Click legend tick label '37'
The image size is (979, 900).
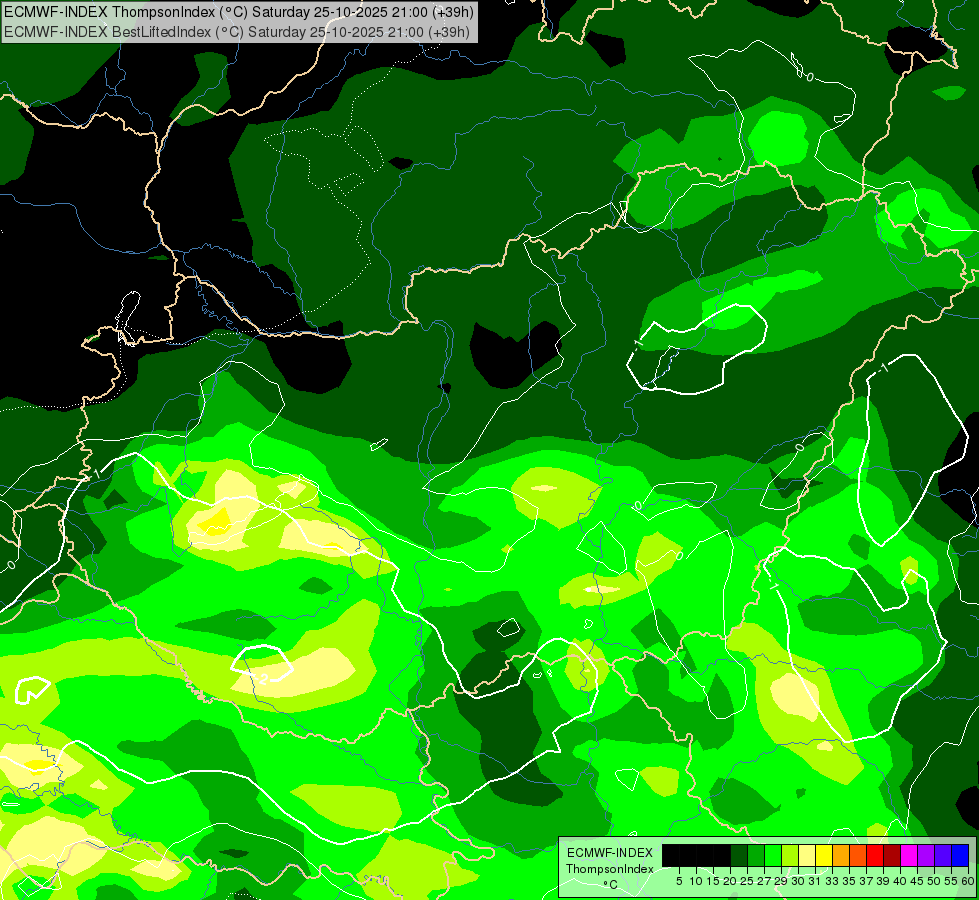[867, 881]
